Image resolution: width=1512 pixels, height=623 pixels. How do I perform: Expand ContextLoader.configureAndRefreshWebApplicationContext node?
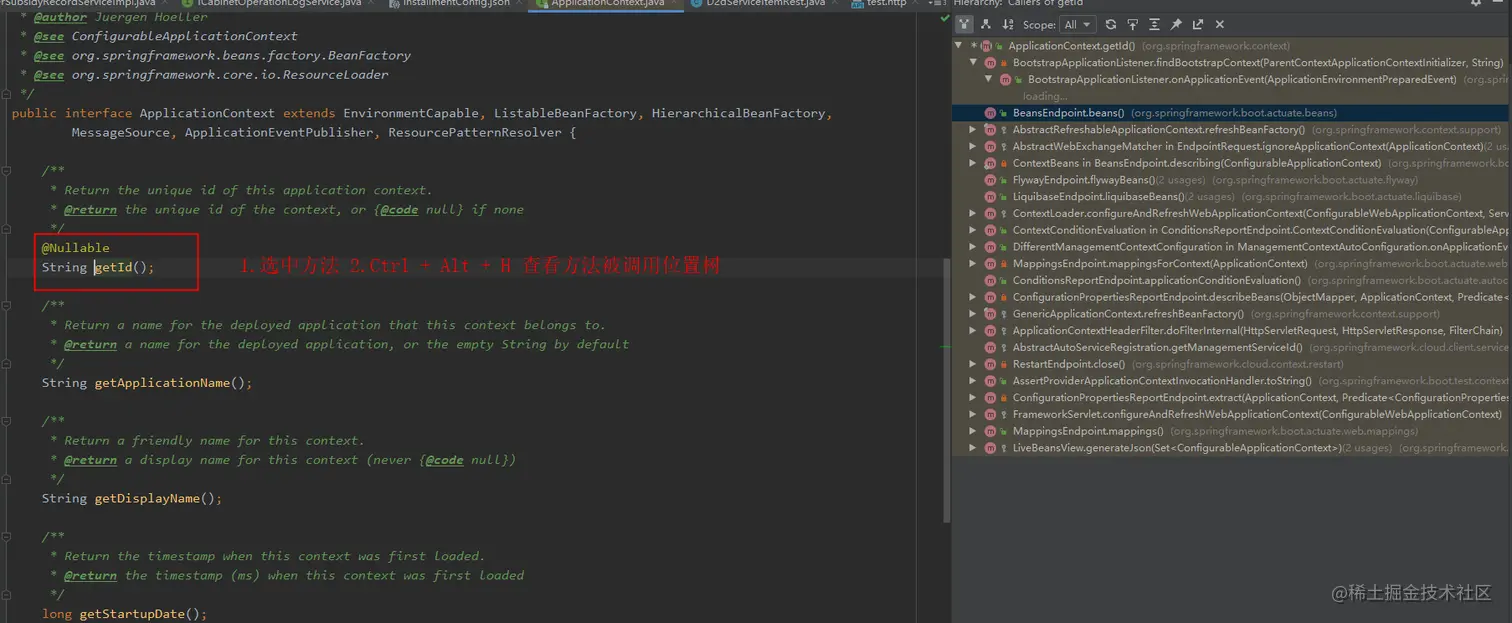(x=972, y=213)
